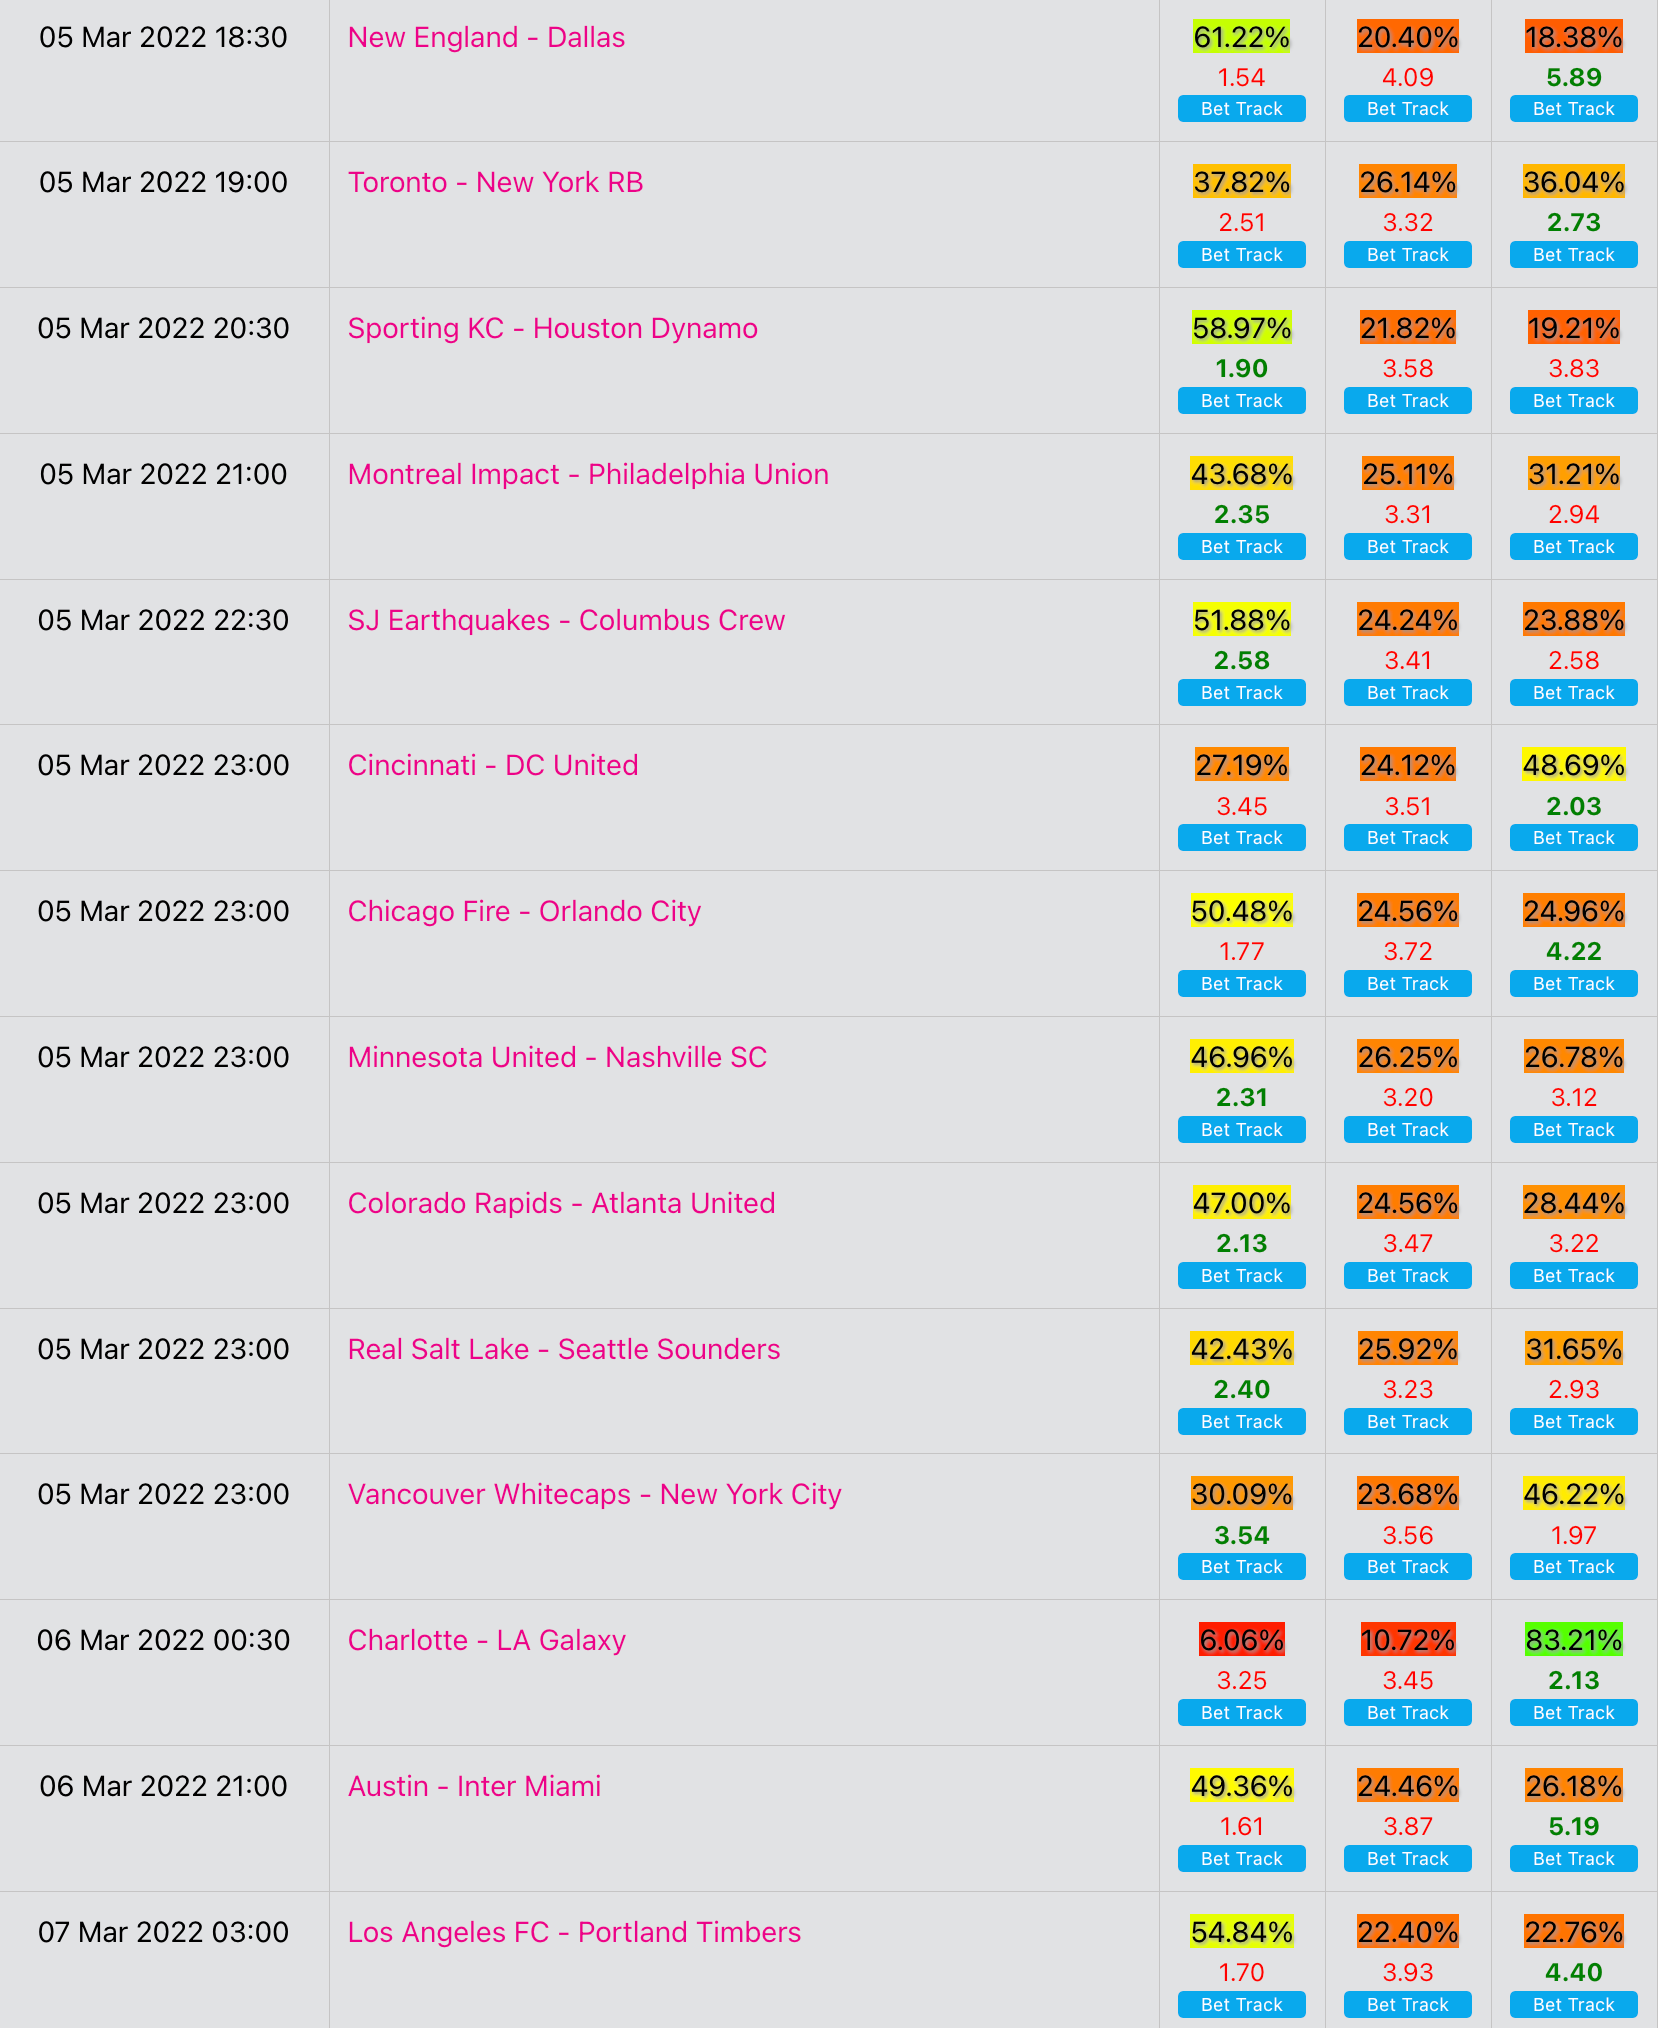Screen dimensions: 1658x2028
Task: Click Bet Track under the Portland Timbers 4.40 odds
Action: [1573, 2005]
